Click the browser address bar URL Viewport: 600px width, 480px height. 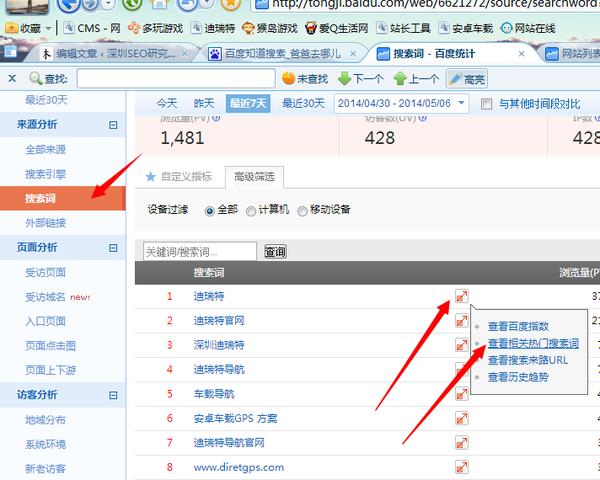(426, 4)
